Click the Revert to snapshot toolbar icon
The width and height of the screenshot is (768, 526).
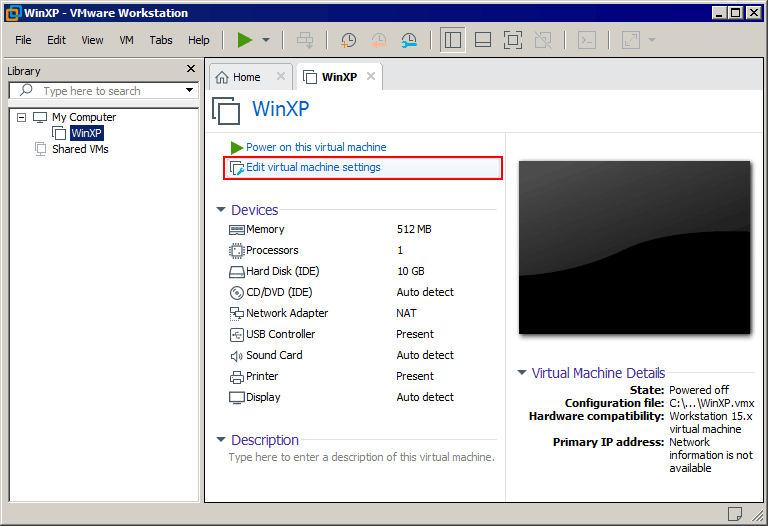coord(379,40)
